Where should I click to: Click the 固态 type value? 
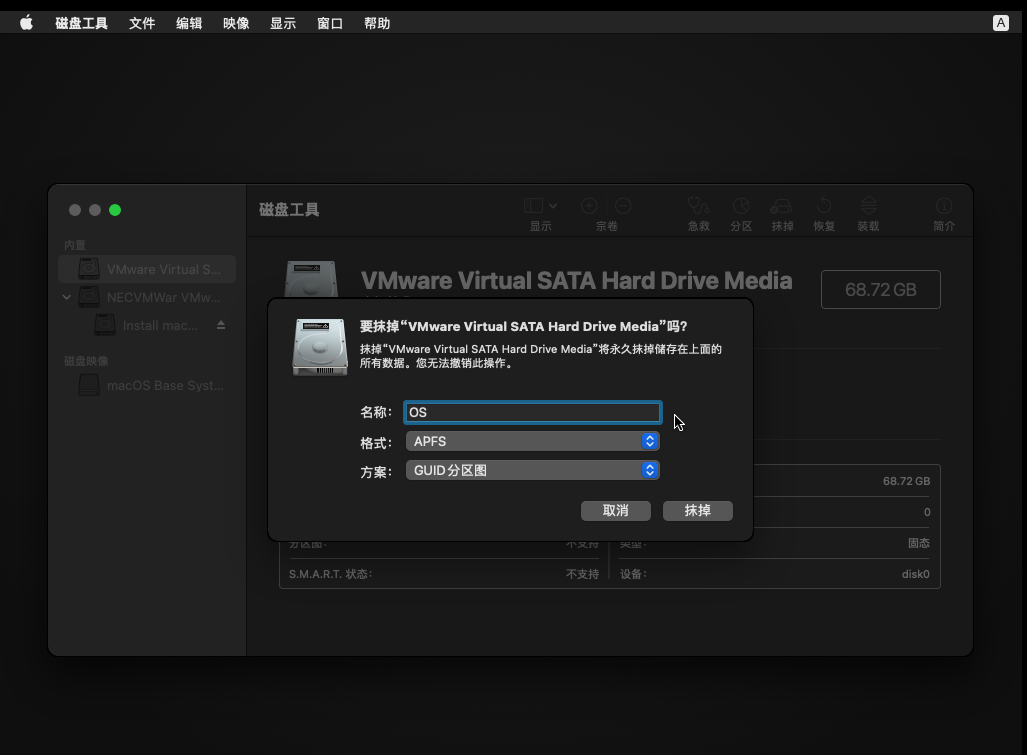tap(919, 543)
